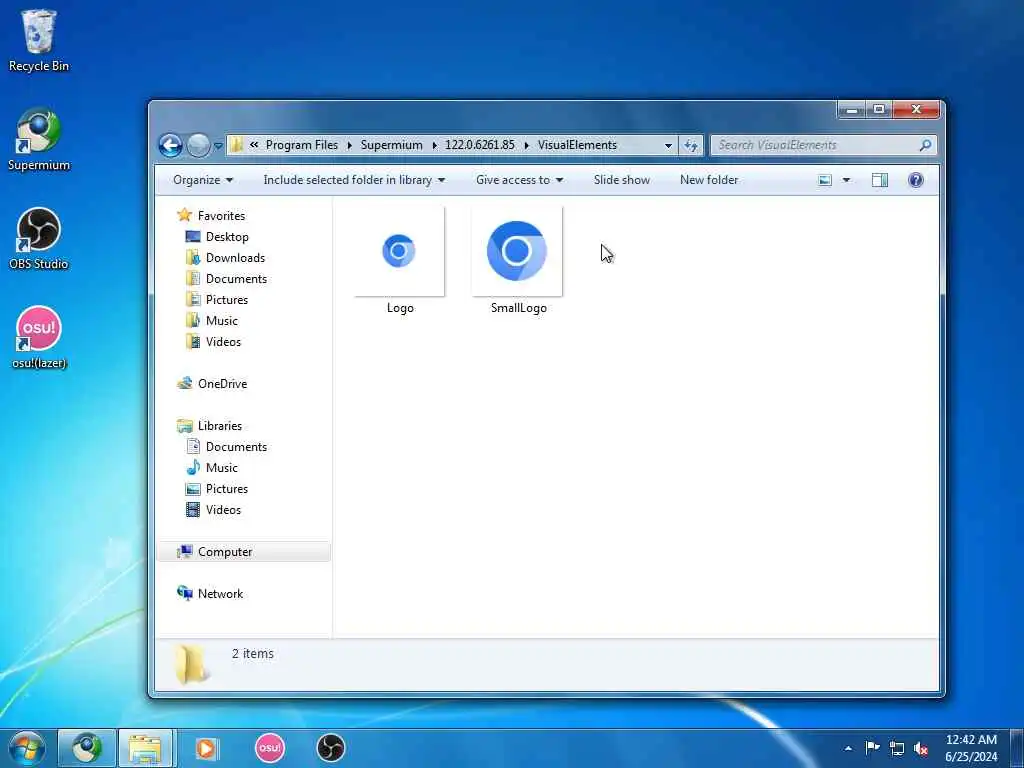Switch to Supermium on the taskbar

tap(86, 748)
